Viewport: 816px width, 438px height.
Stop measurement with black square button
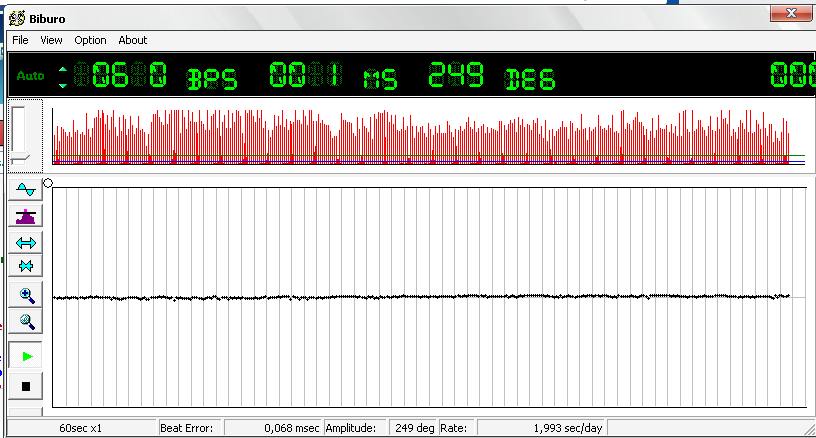(27, 385)
